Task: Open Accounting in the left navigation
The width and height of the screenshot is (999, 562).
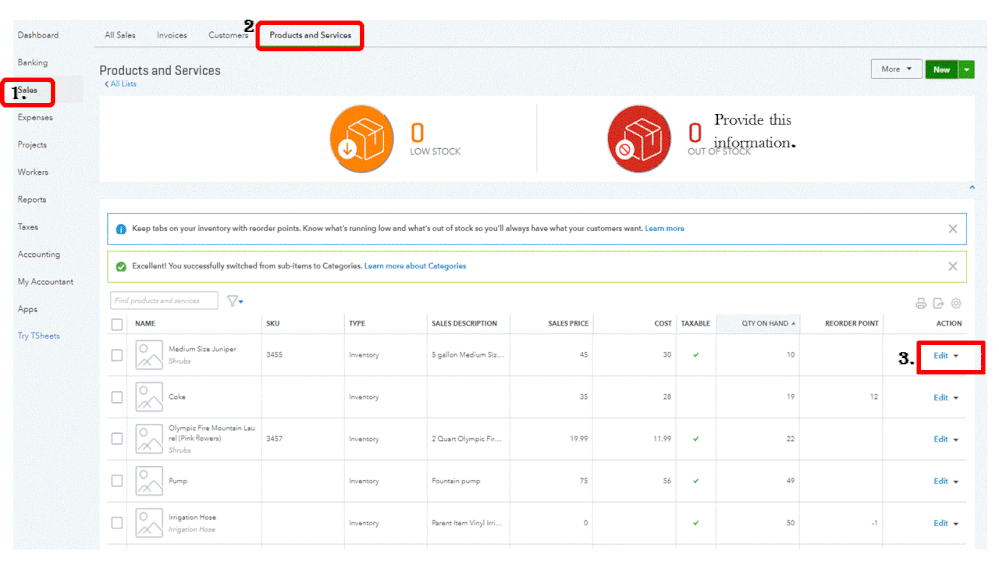Action: click(39, 254)
